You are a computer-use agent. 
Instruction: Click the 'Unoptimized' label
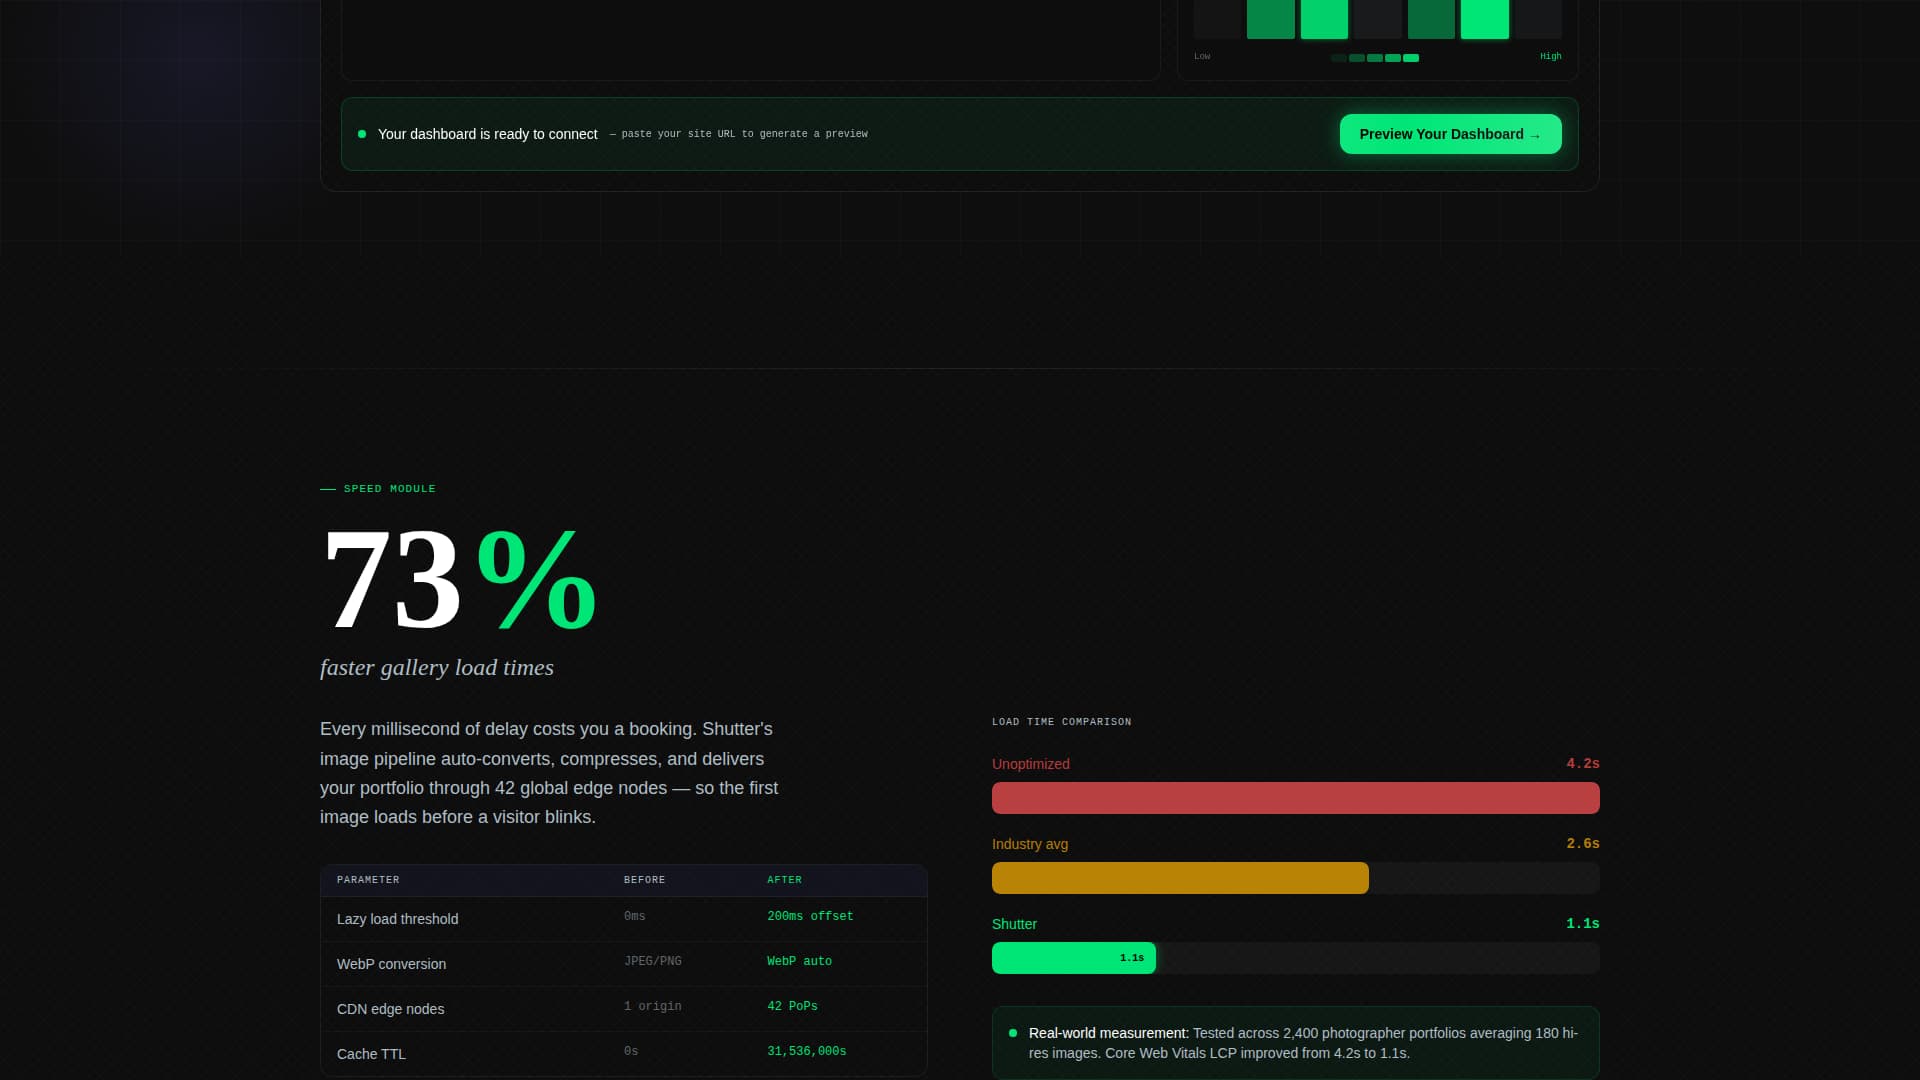pos(1030,764)
